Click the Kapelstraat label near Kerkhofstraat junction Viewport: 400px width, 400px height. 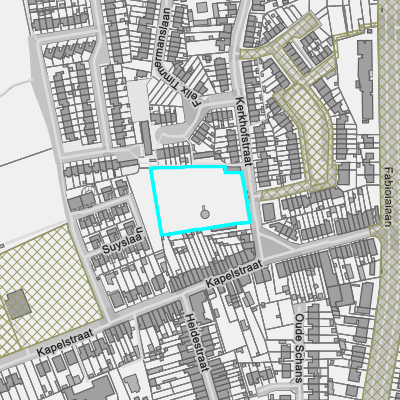point(234,274)
